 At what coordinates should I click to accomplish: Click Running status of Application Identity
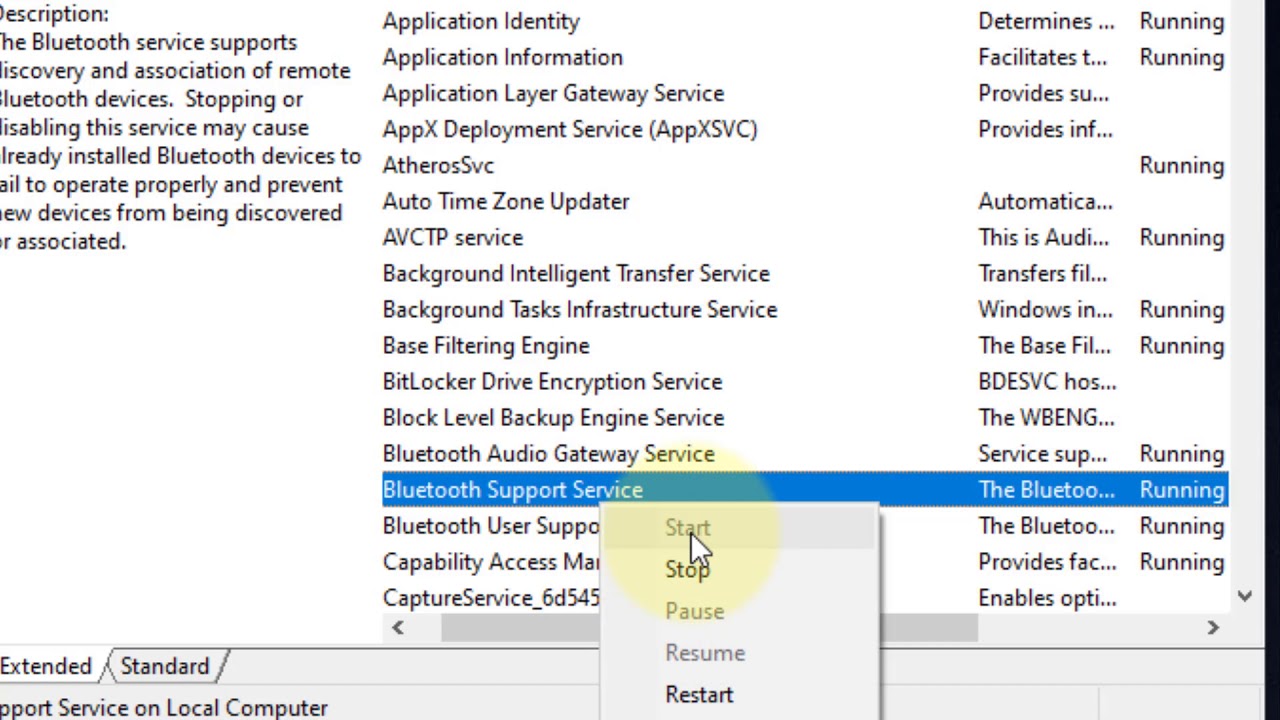pos(1182,21)
